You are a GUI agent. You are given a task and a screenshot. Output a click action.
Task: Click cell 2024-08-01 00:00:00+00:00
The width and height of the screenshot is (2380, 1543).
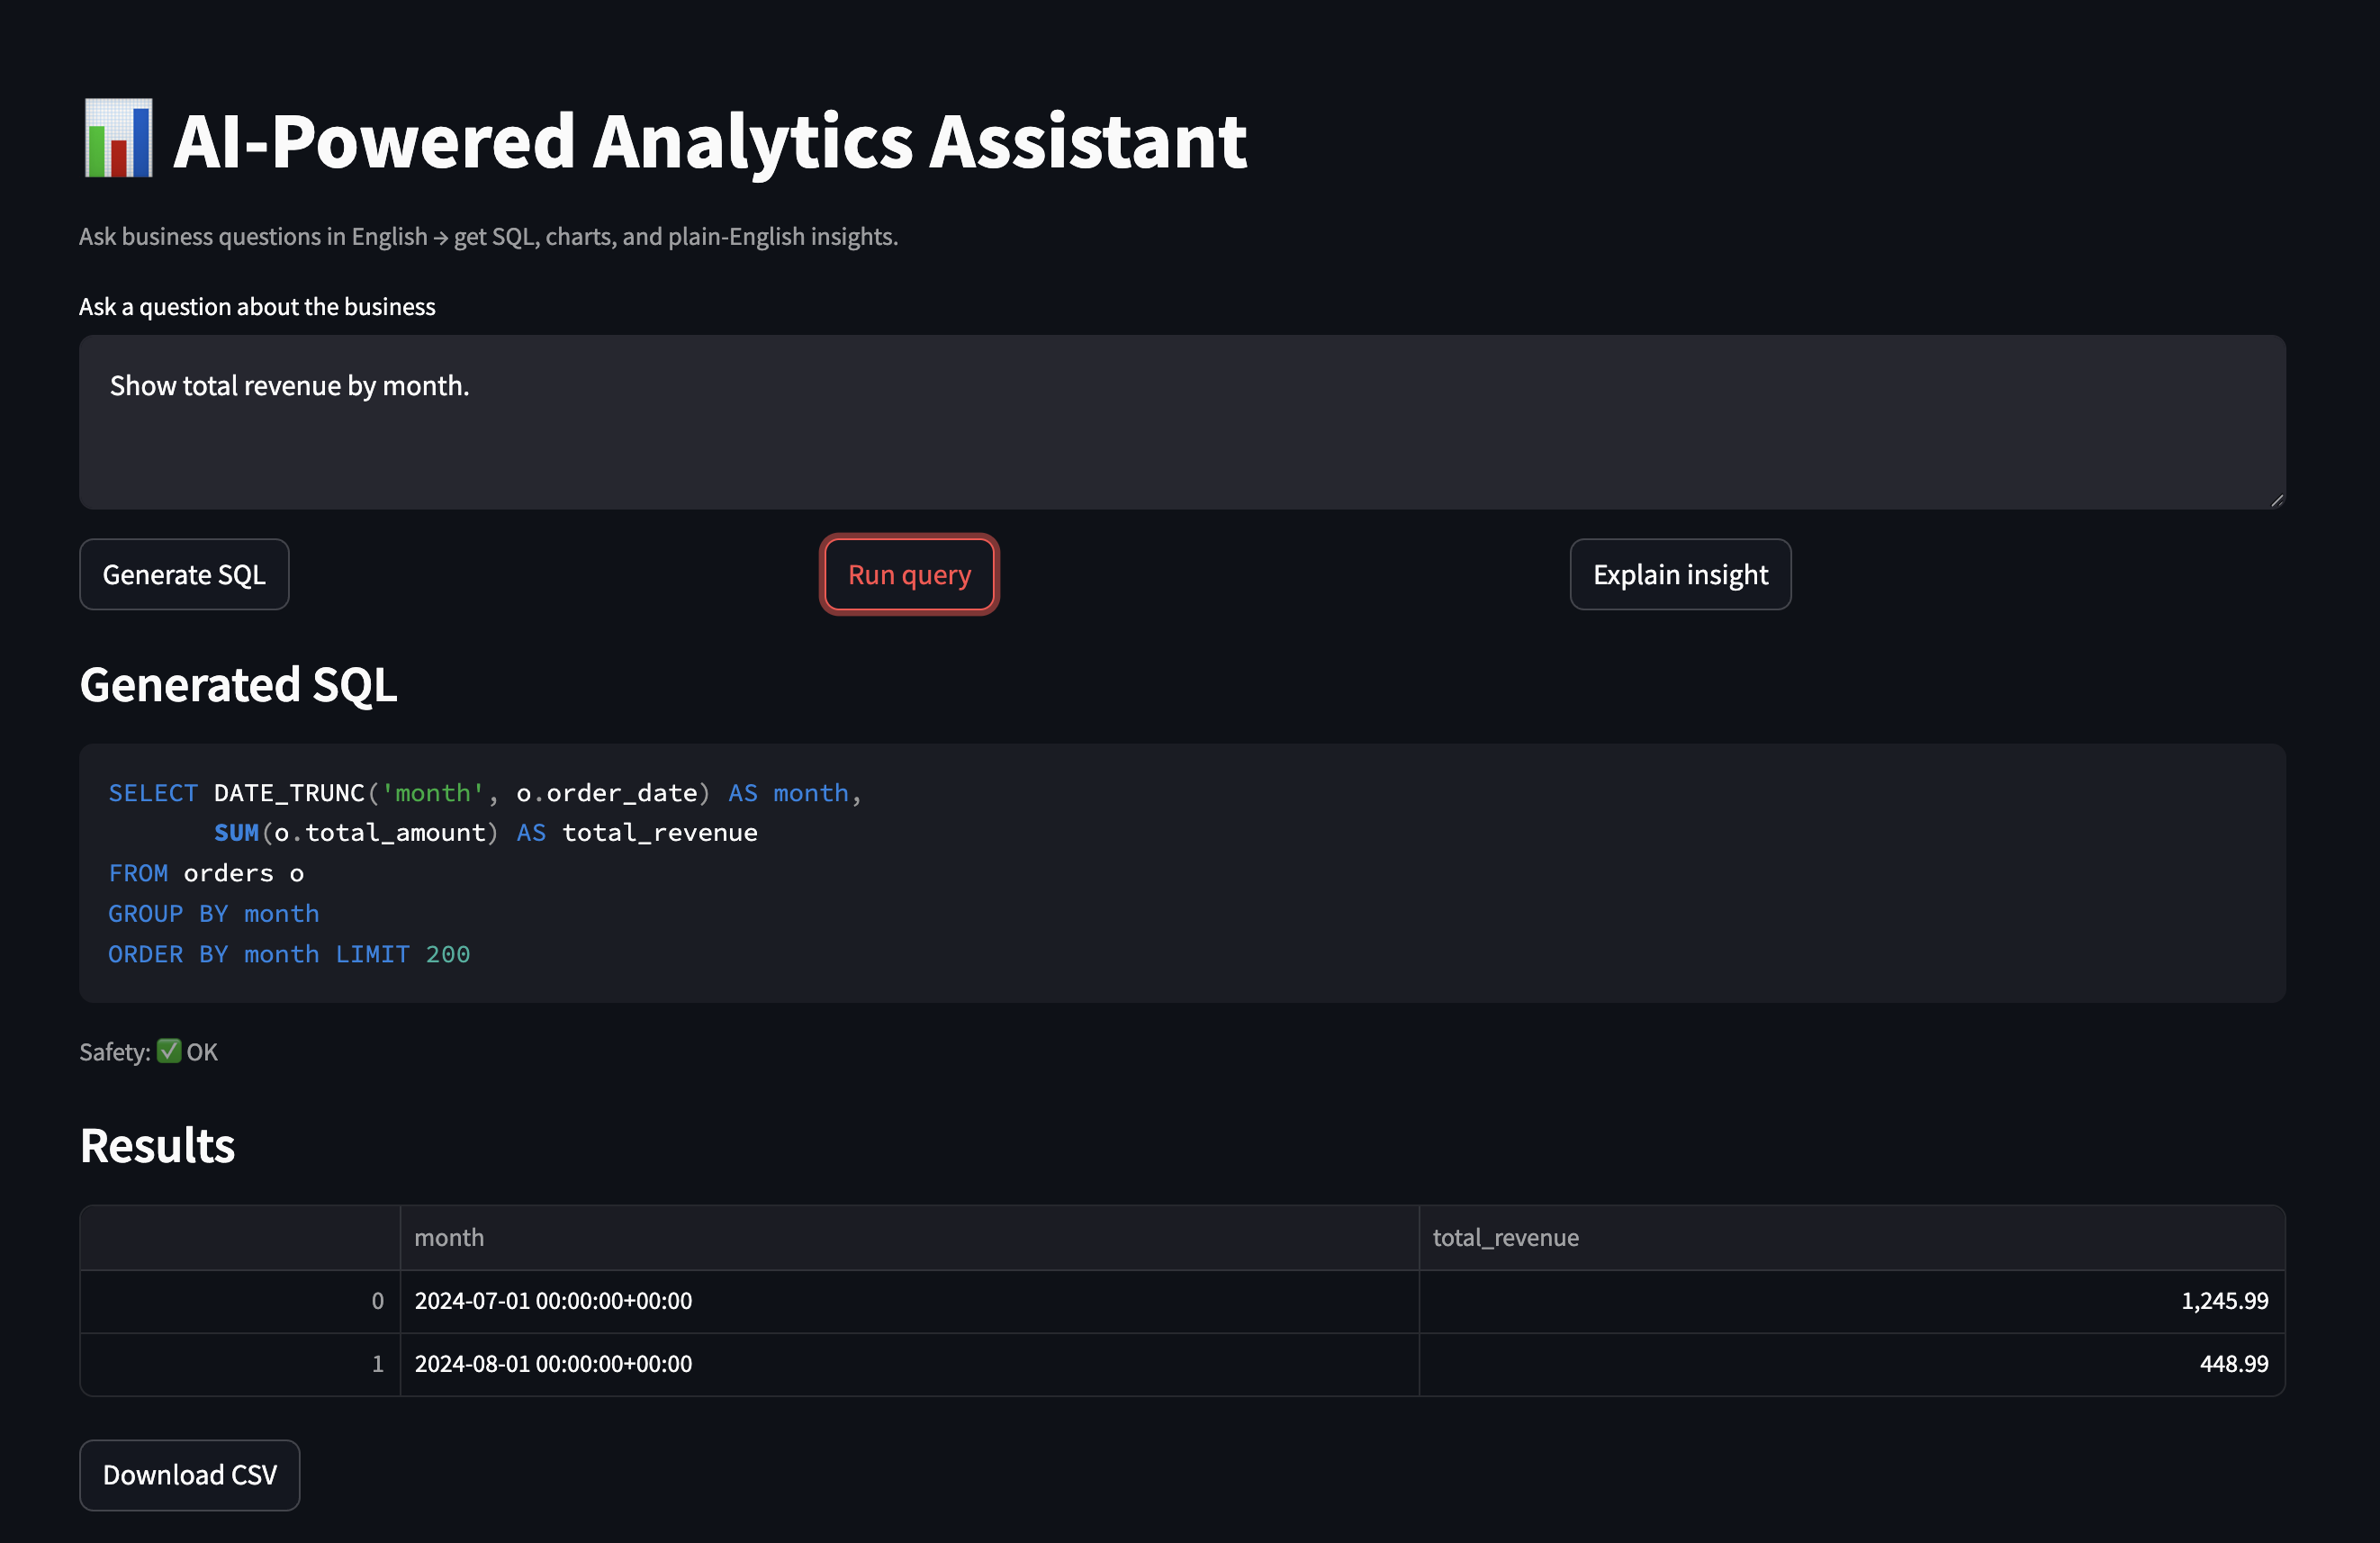click(x=909, y=1363)
